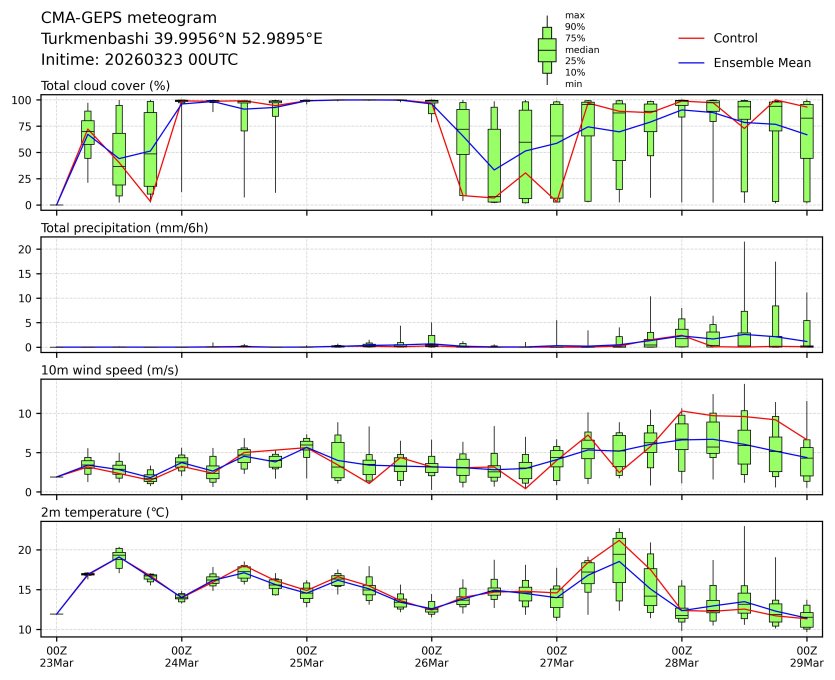Image resolution: width=835 pixels, height=680 pixels.
Task: Click the median label in the legend
Action: click(582, 49)
